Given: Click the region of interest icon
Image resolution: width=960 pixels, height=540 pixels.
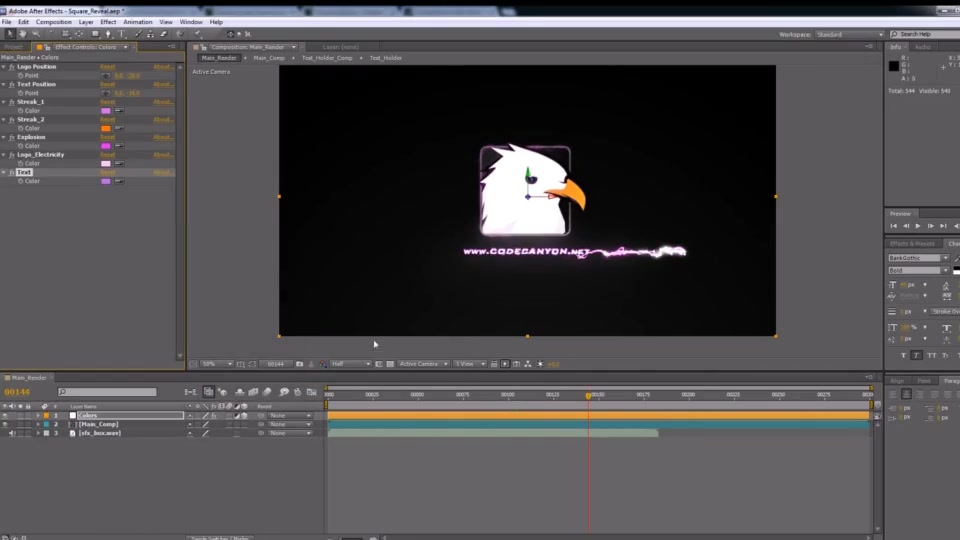Looking at the screenshot, I should (x=252, y=364).
